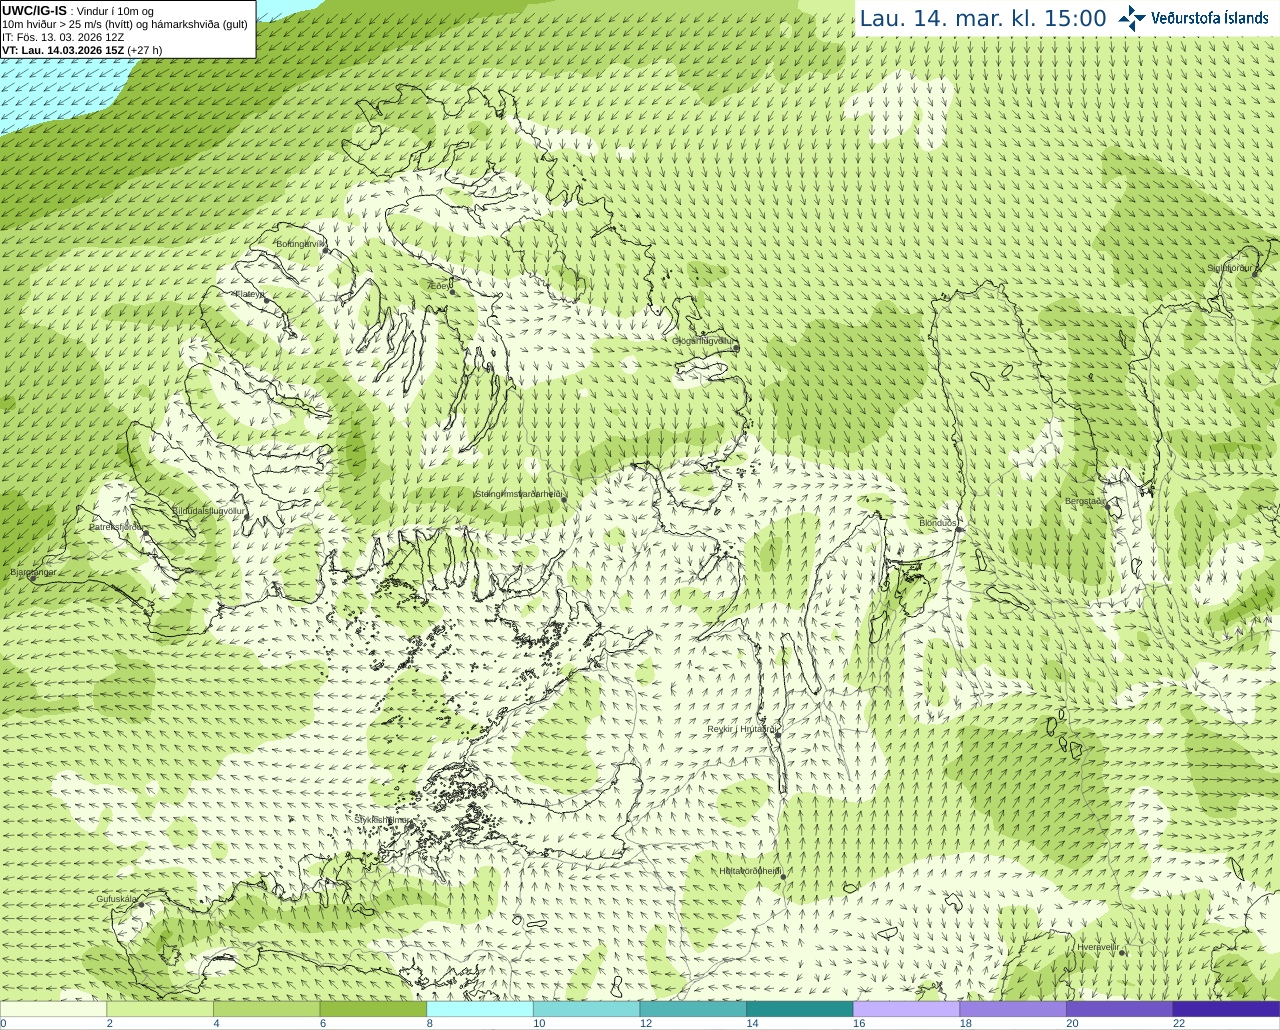Click the 10m hviður > 25 m/s description line
Viewport: 1280px width, 1030px height.
(124, 24)
